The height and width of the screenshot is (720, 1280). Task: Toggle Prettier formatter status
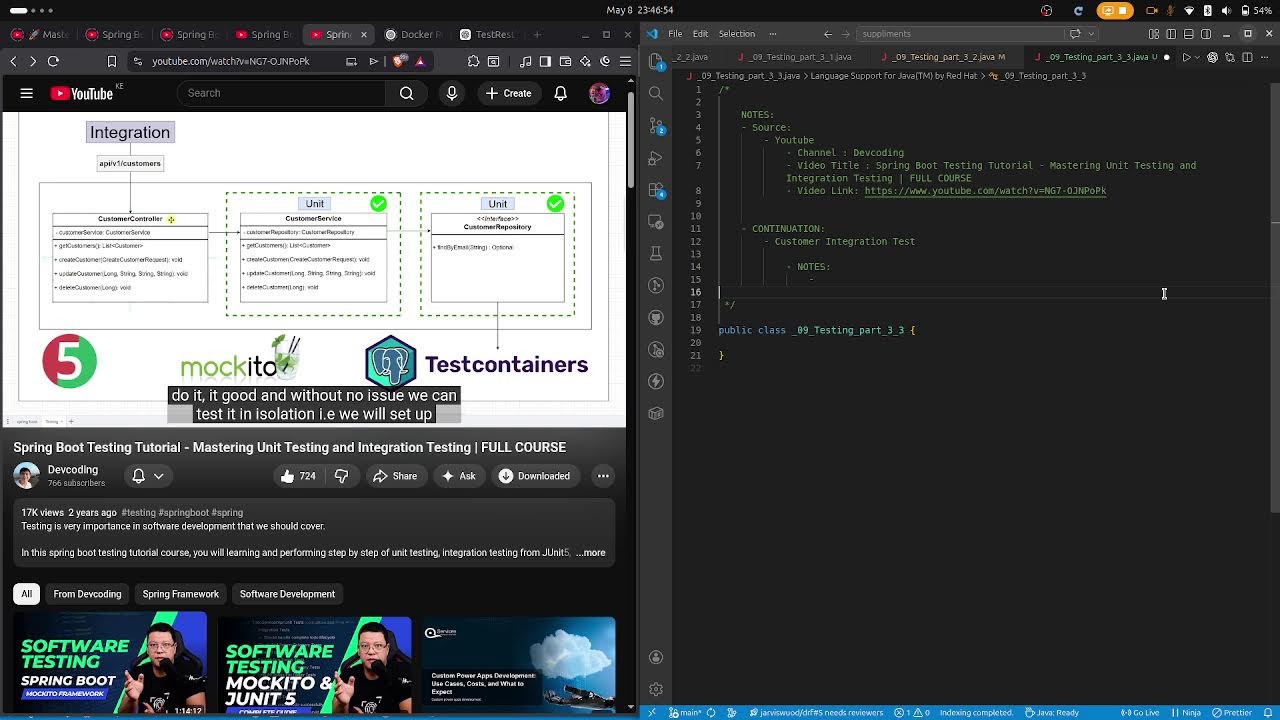(1232, 713)
